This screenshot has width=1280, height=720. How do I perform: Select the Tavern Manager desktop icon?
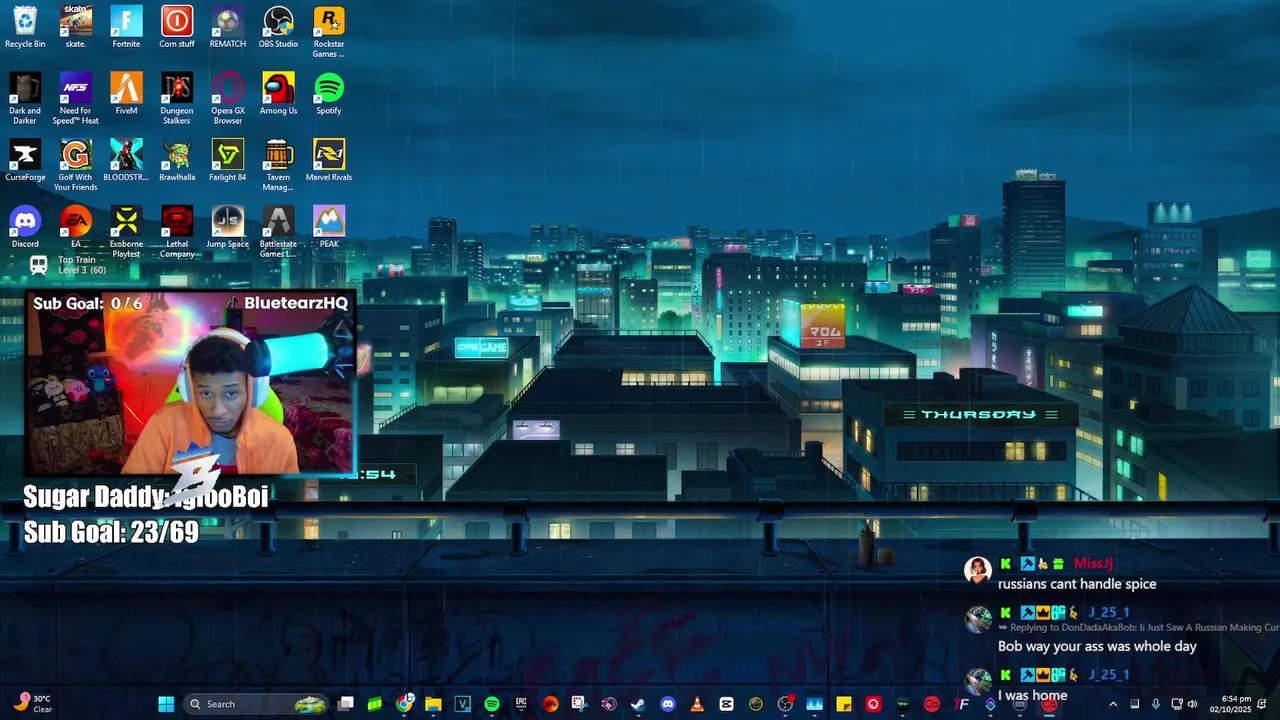pos(278,165)
